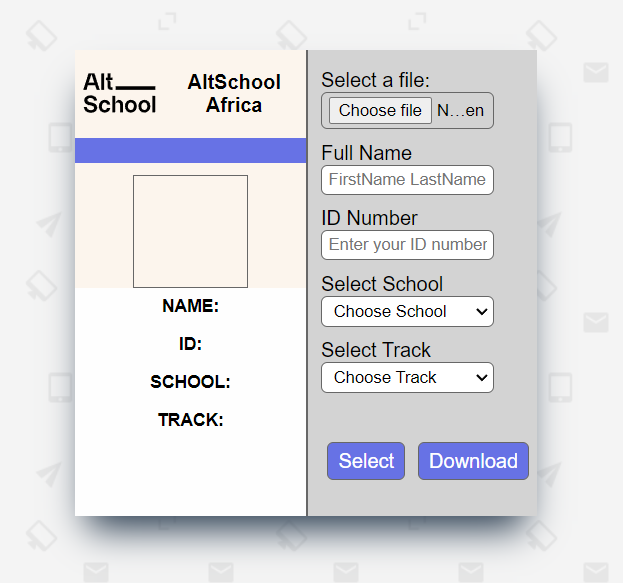
Task: Click the ID Number input field
Action: pos(407,245)
